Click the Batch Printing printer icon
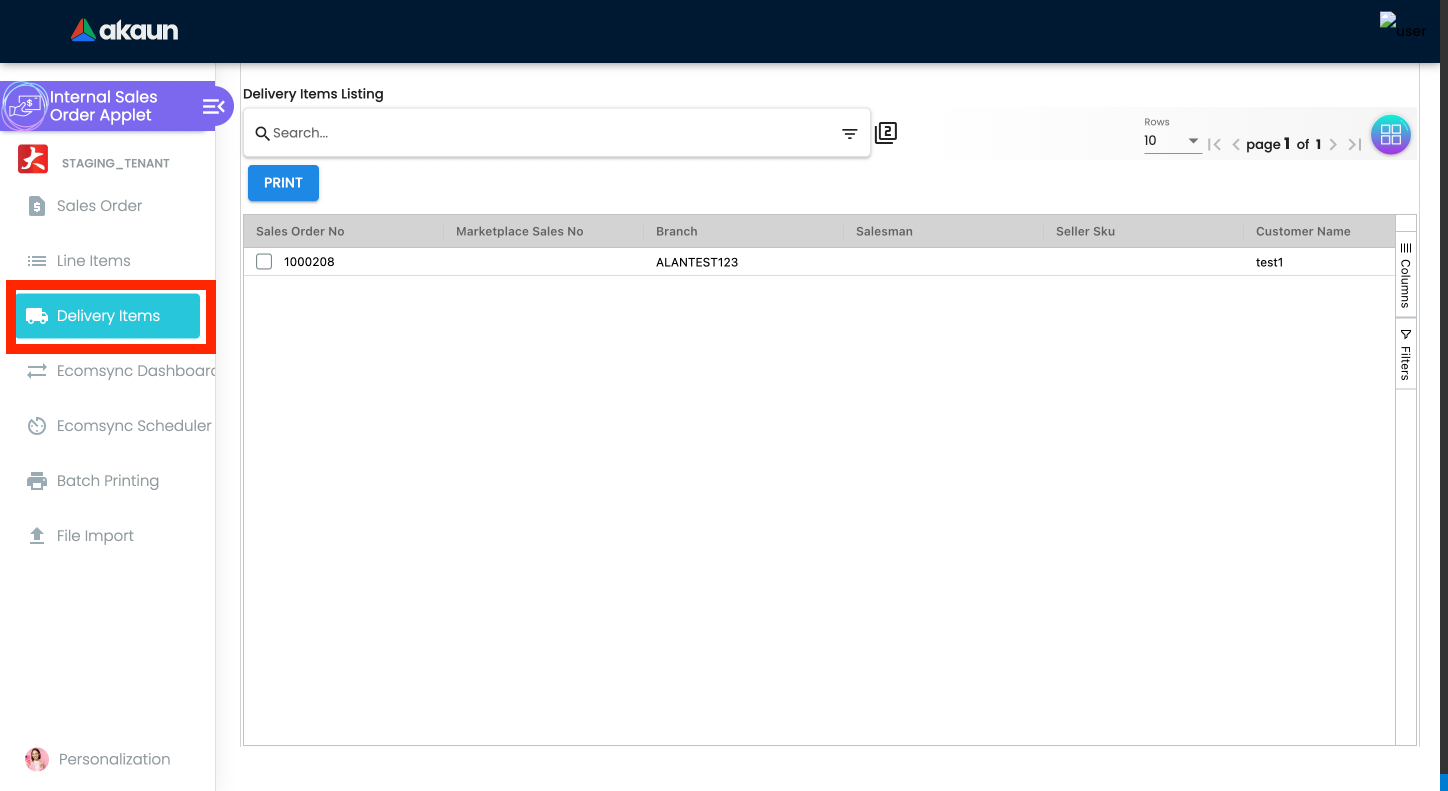The height and width of the screenshot is (791, 1448). 37,481
